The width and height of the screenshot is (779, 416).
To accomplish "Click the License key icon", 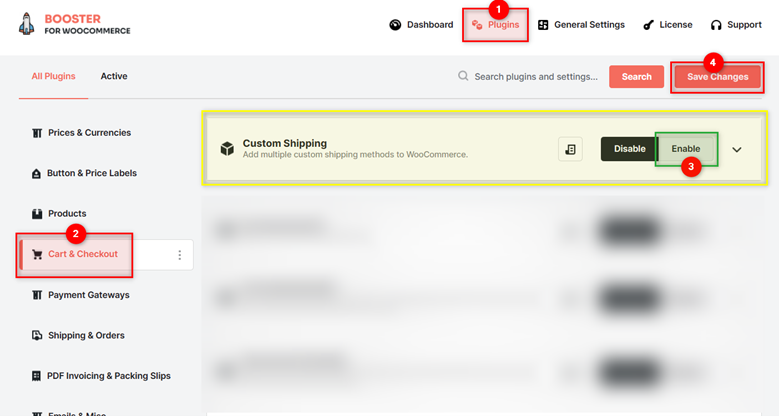I will point(648,25).
